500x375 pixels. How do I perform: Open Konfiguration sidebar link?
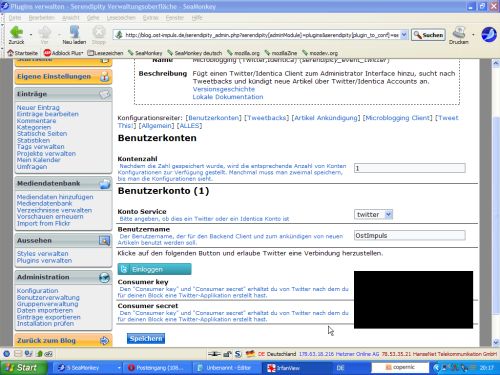(37, 291)
